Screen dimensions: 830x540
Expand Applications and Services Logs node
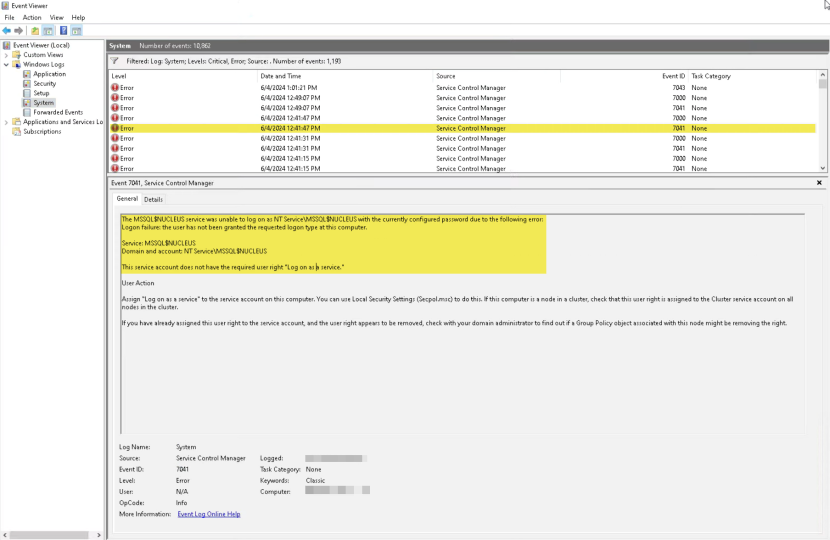(6, 122)
